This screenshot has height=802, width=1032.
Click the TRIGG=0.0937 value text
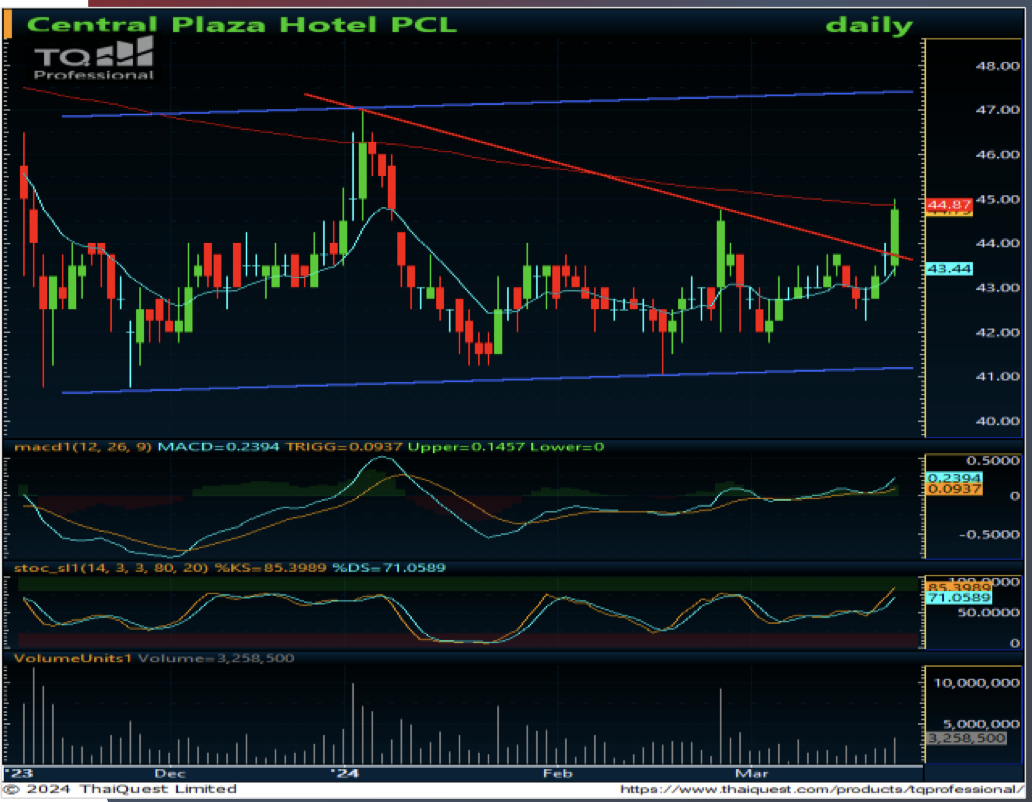click(x=344, y=447)
